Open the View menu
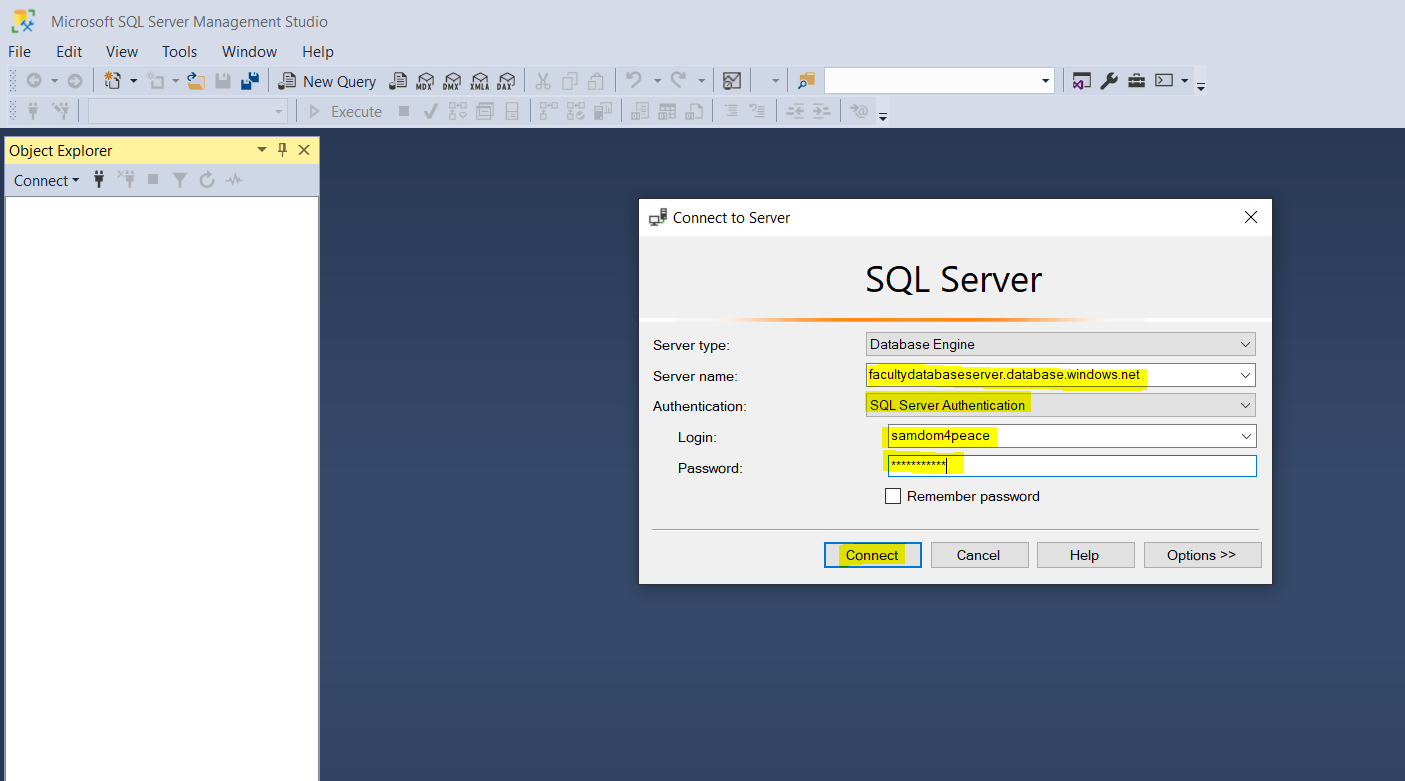 (x=122, y=52)
